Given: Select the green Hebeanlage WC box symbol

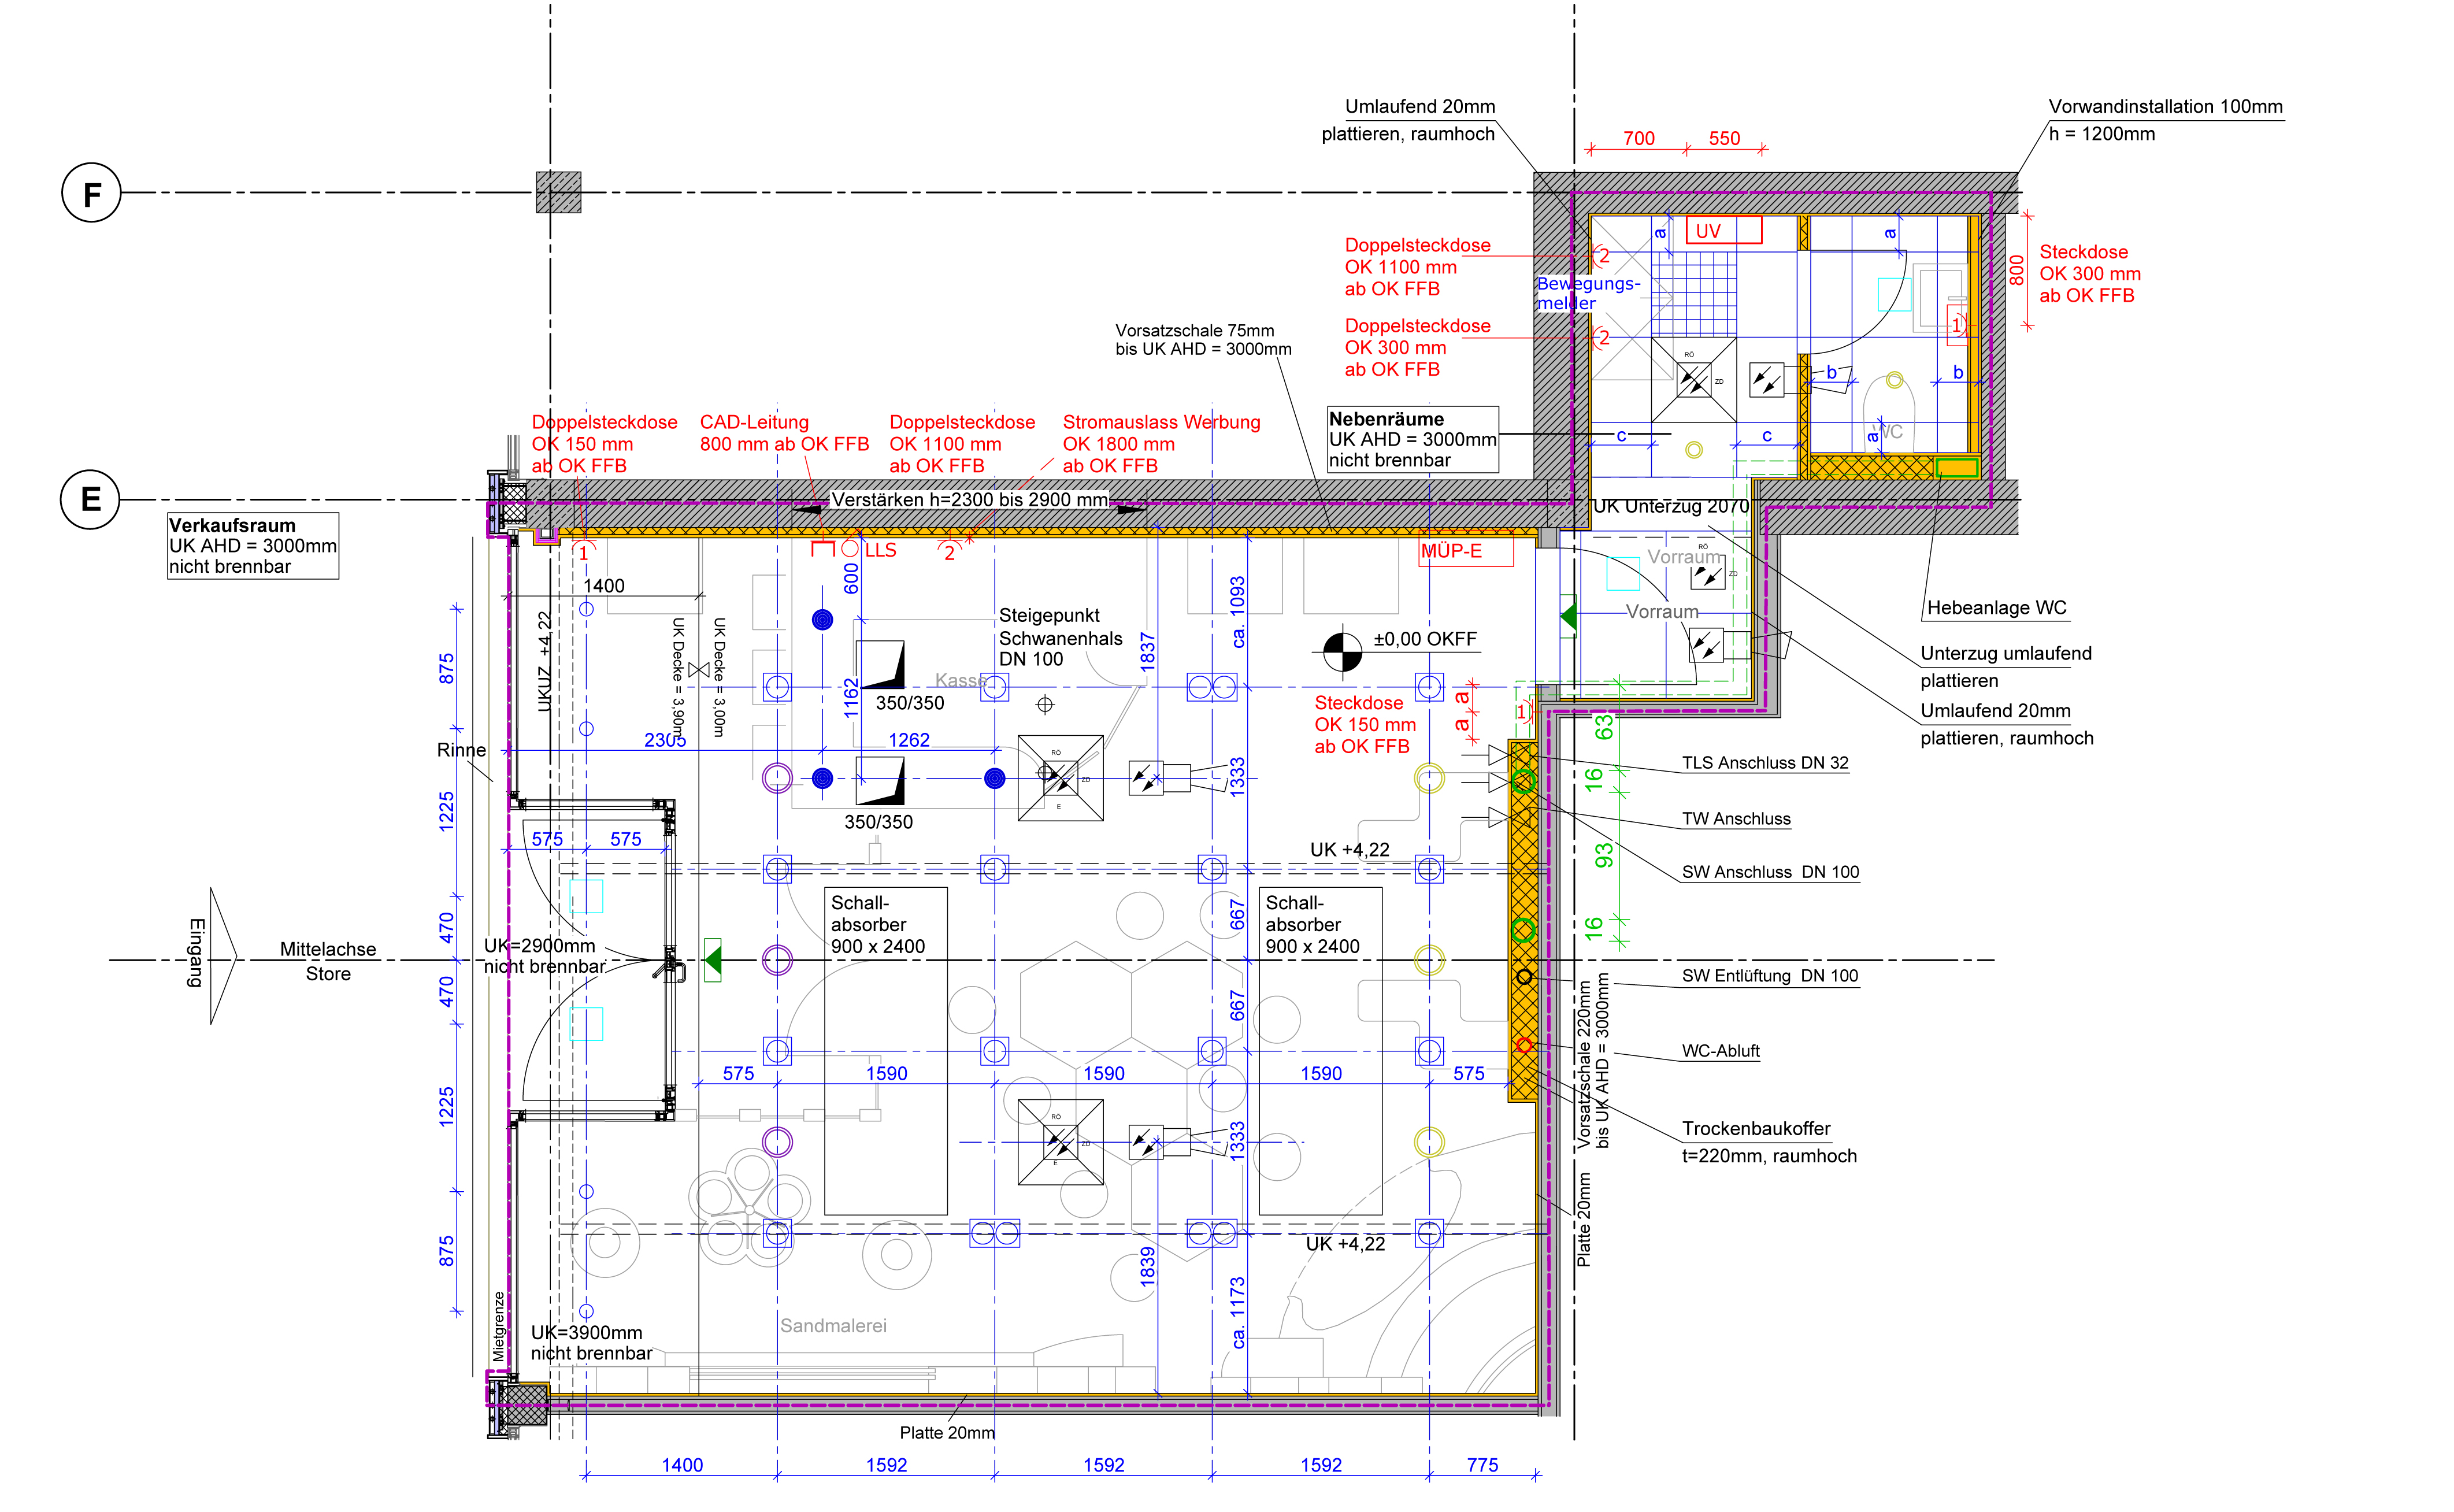Looking at the screenshot, I should pos(1956,467).
